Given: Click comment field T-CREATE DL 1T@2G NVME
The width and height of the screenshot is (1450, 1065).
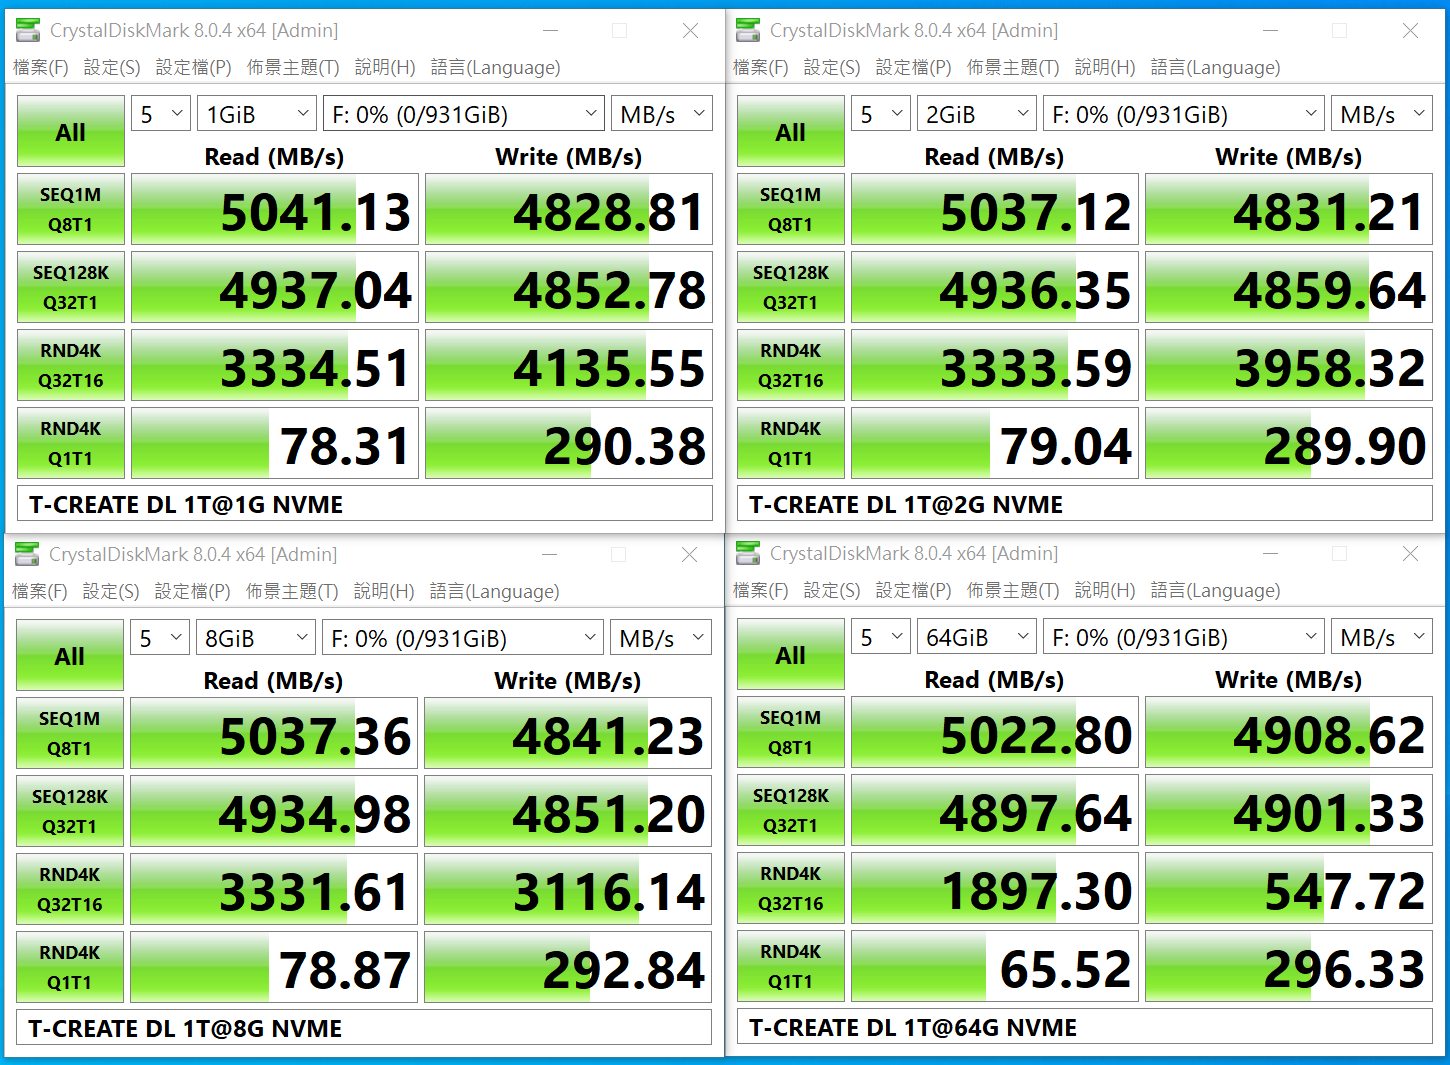Looking at the screenshot, I should point(1085,503).
